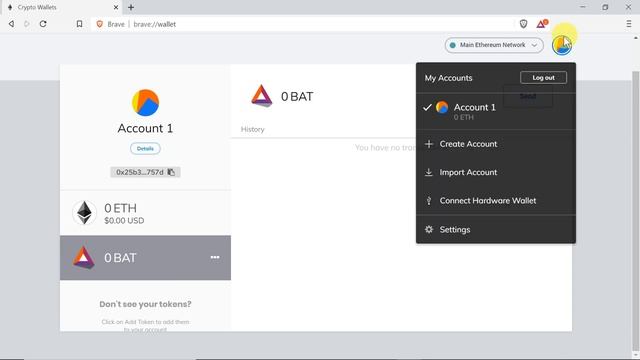
Task: Click the browser forward arrow
Action: click(27, 24)
